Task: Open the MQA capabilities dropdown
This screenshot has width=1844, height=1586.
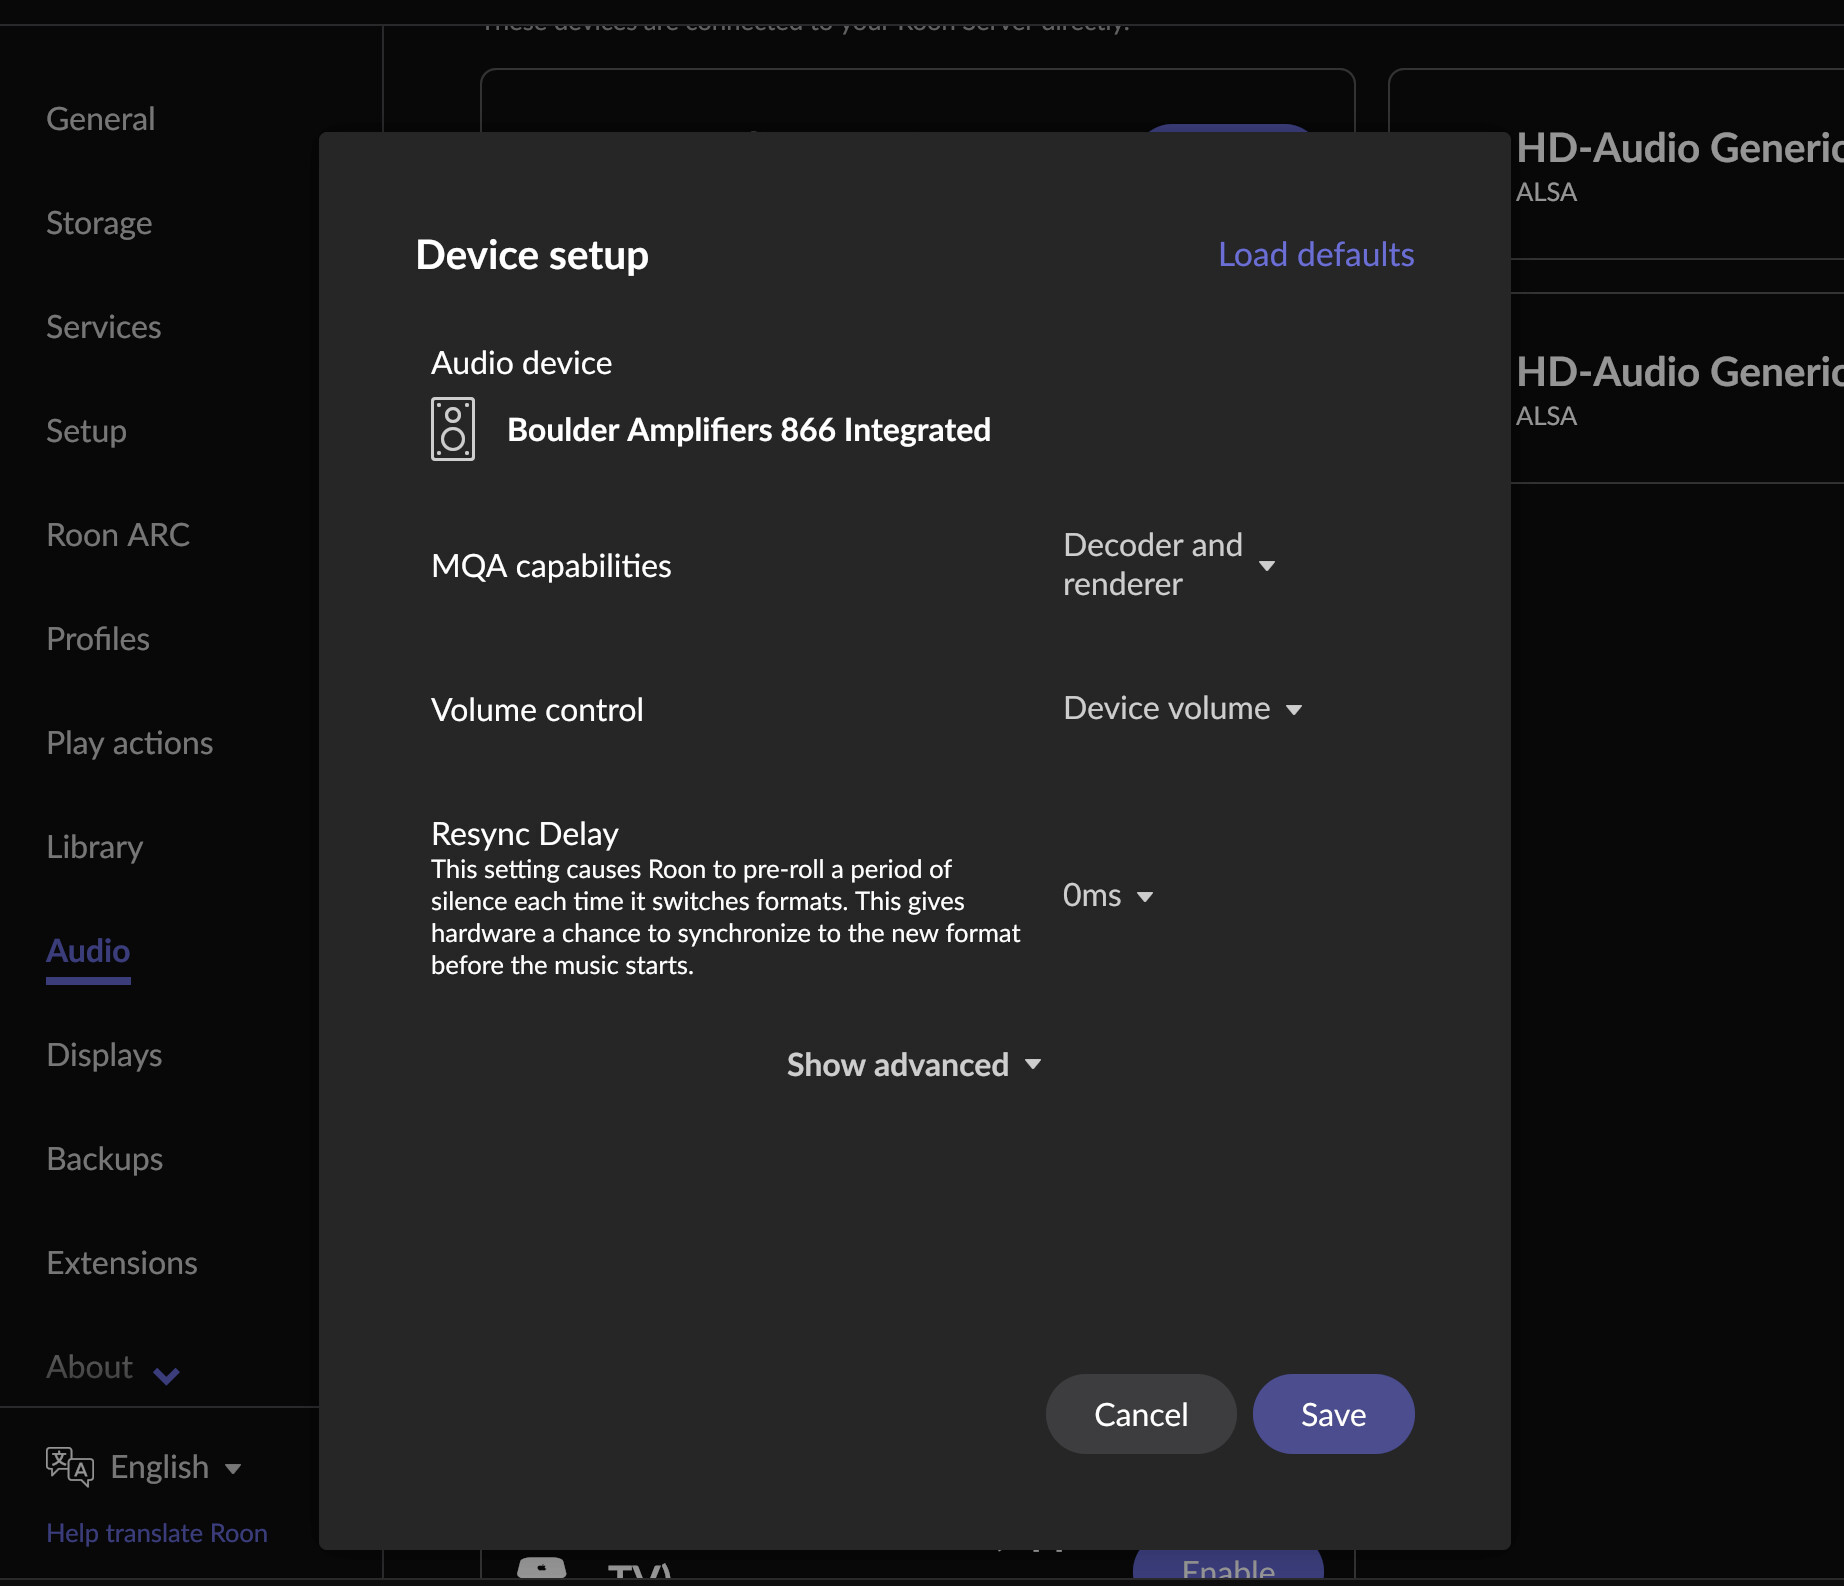Action: click(1168, 565)
